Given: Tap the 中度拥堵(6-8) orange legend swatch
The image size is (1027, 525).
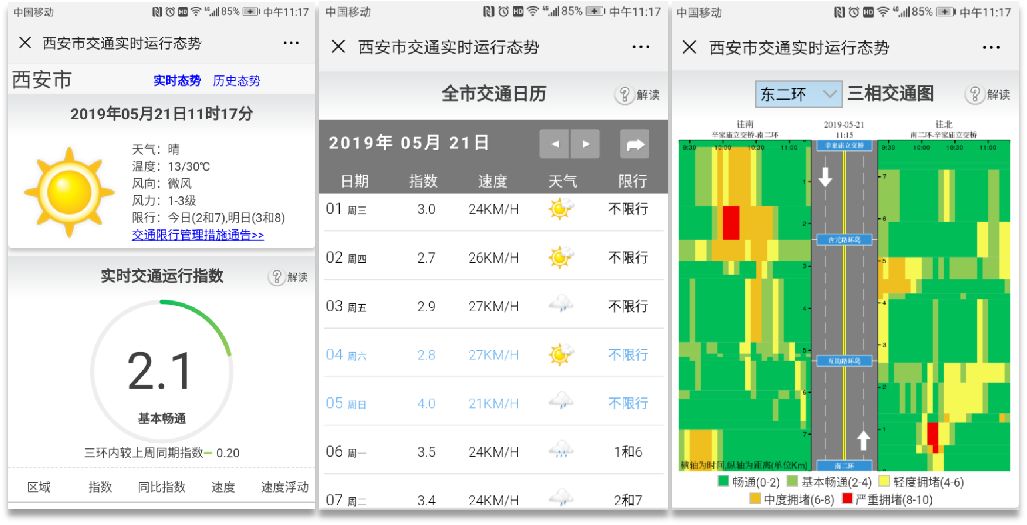Looking at the screenshot, I should 755,499.
